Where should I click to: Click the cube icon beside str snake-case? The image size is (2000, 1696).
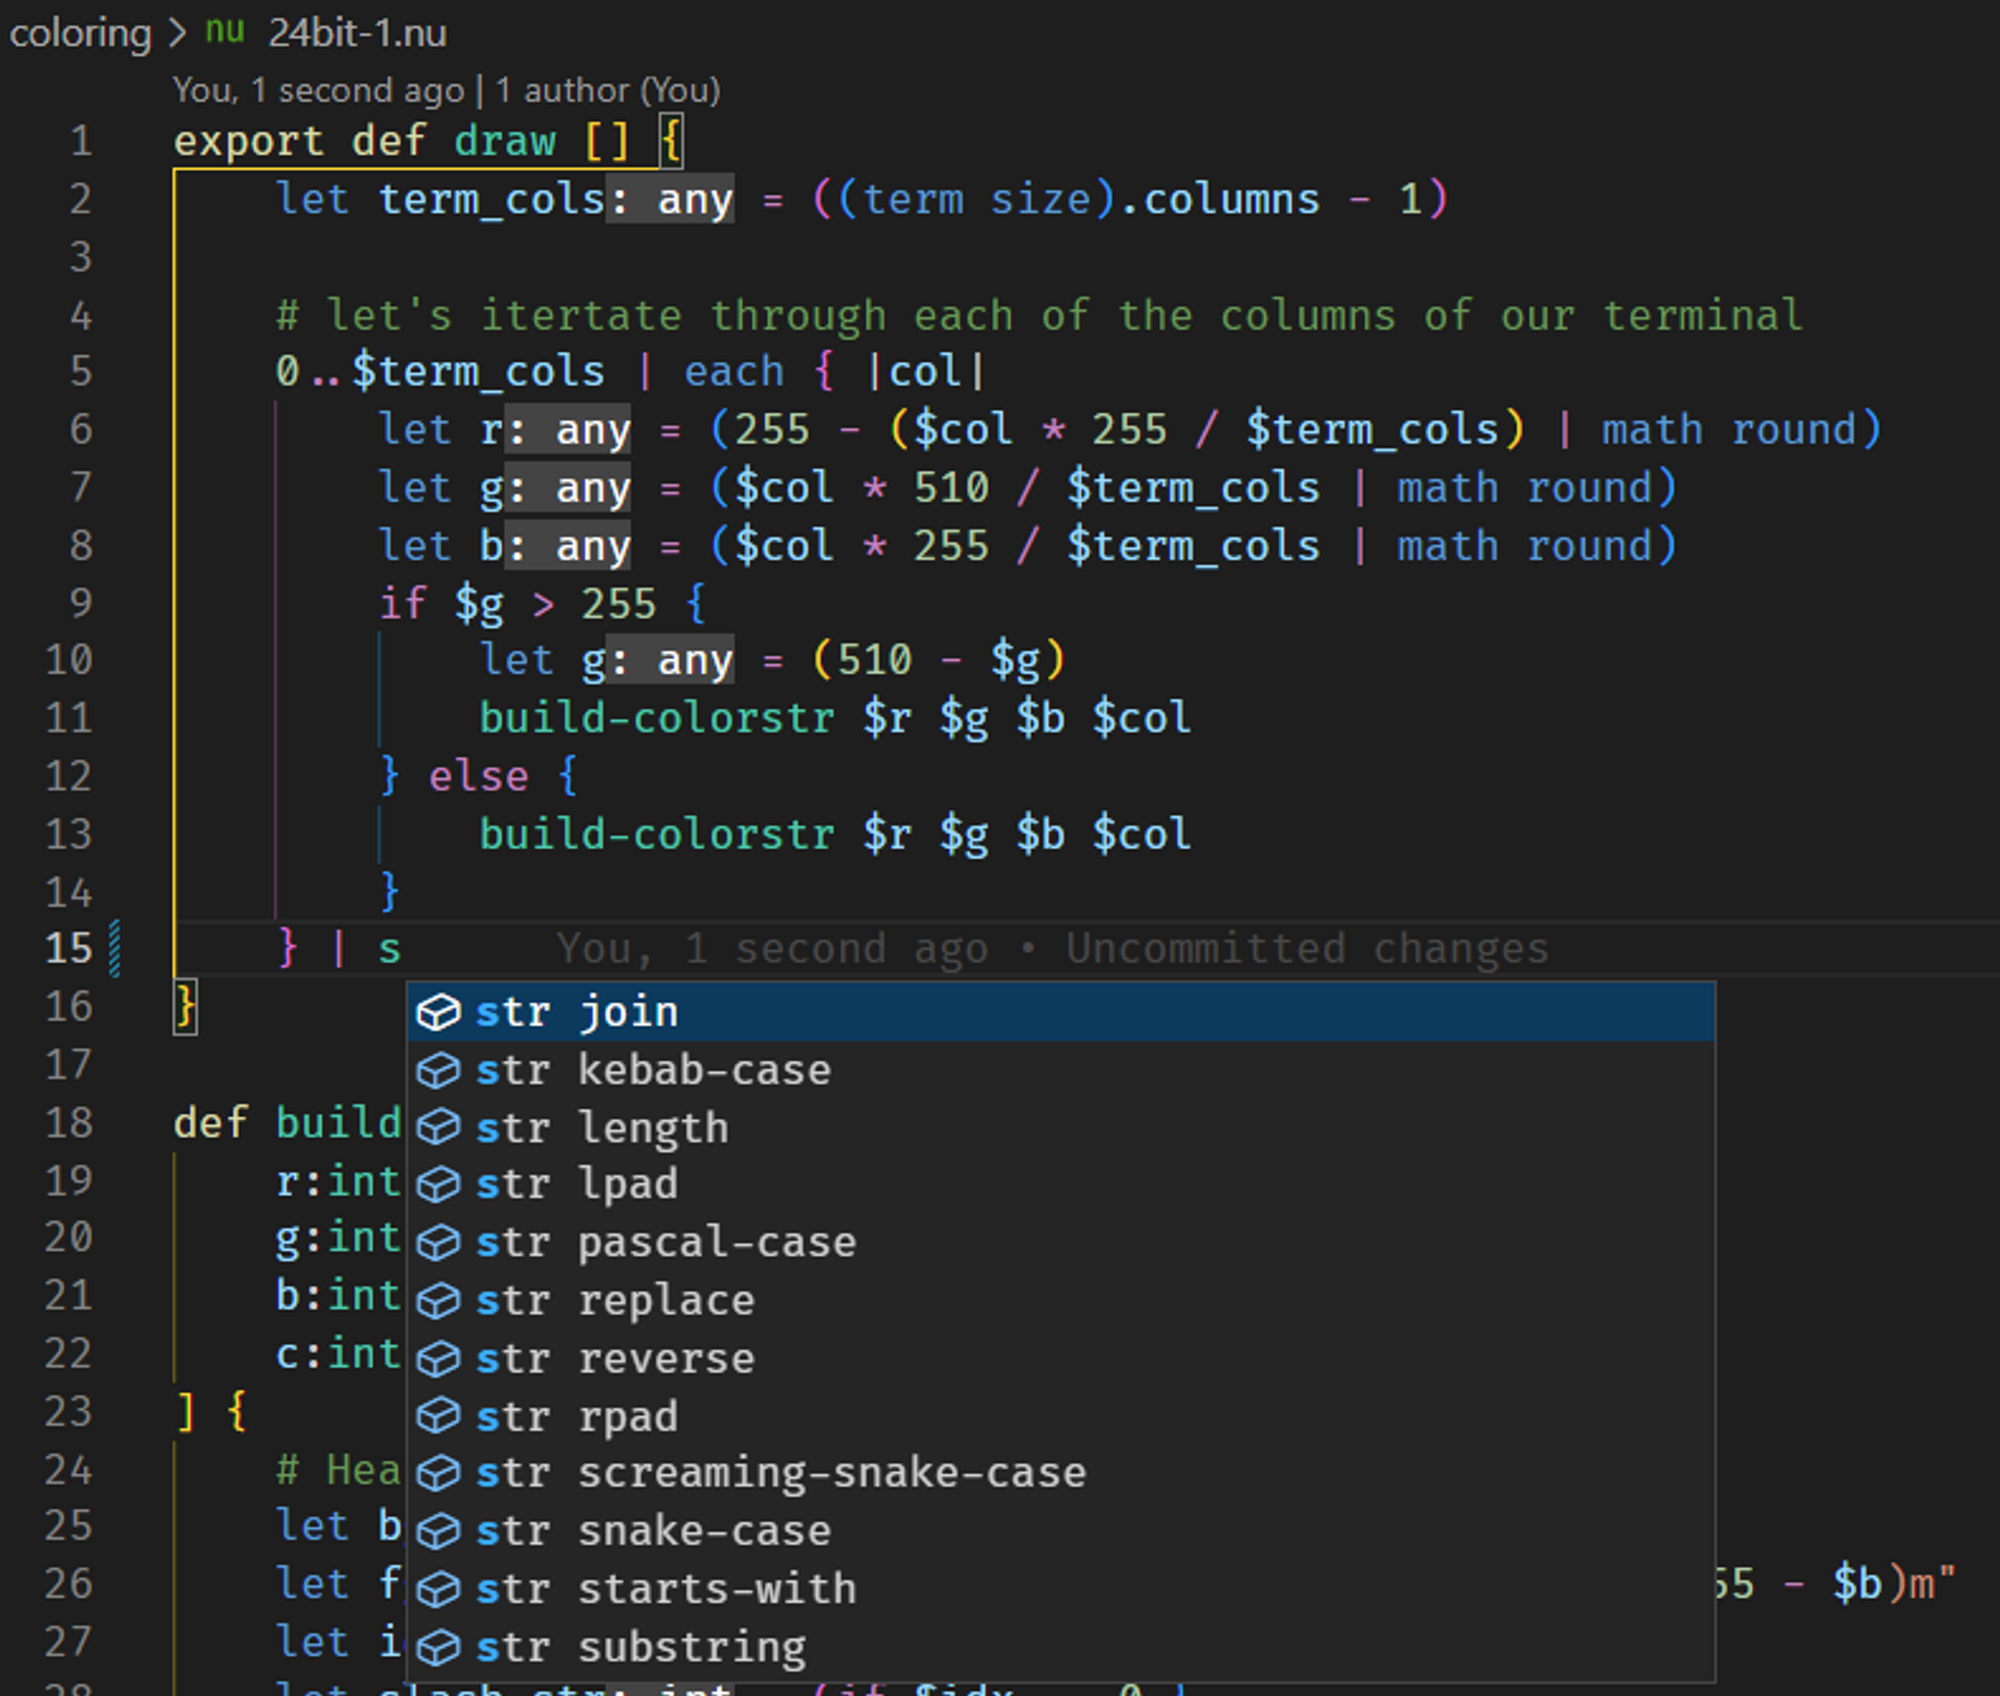438,1531
